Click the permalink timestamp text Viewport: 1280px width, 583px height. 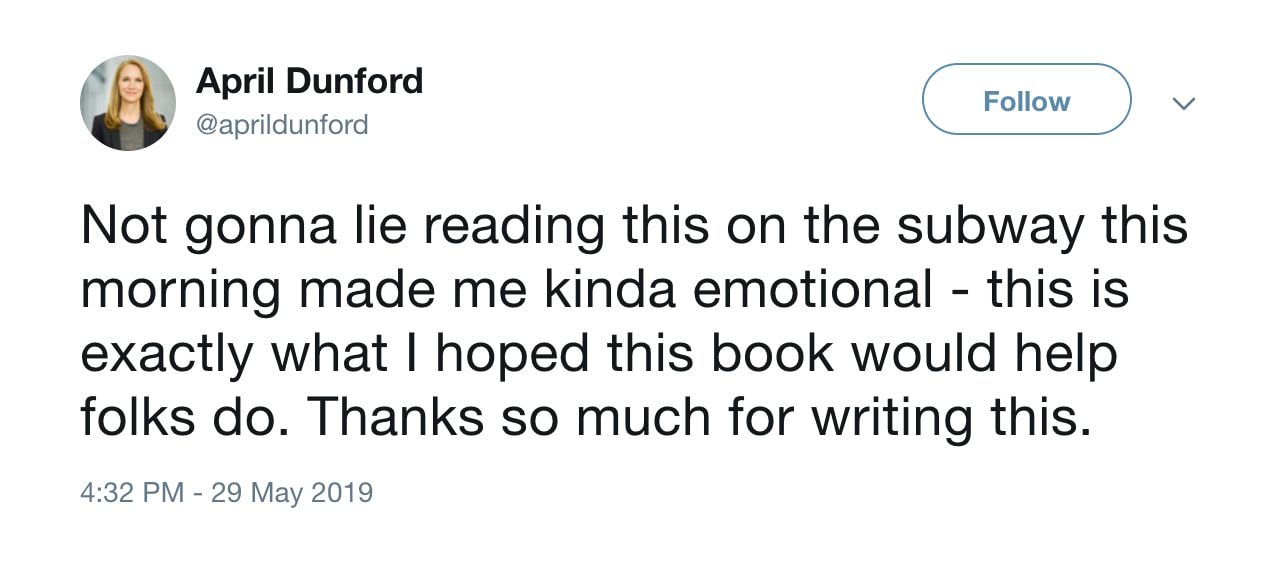[226, 492]
